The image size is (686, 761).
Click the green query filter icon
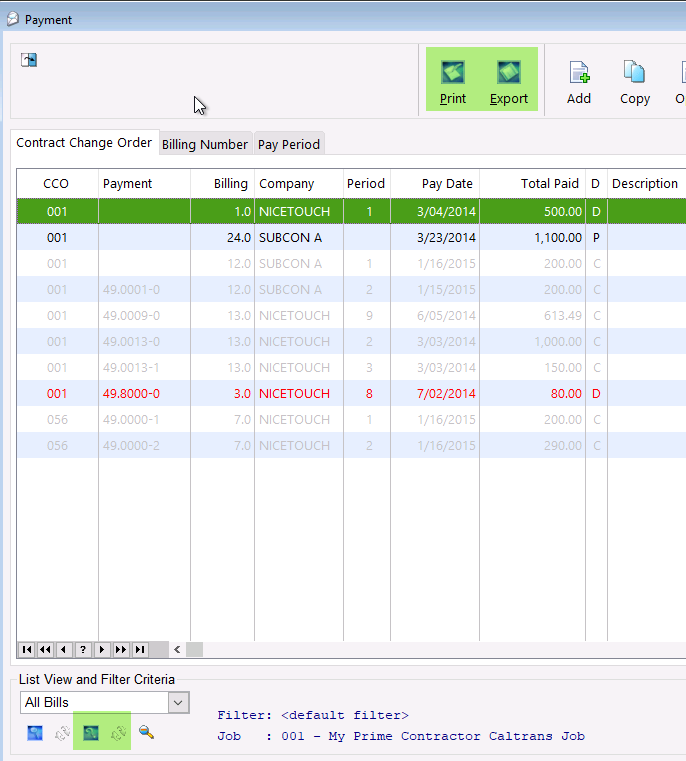(90, 733)
